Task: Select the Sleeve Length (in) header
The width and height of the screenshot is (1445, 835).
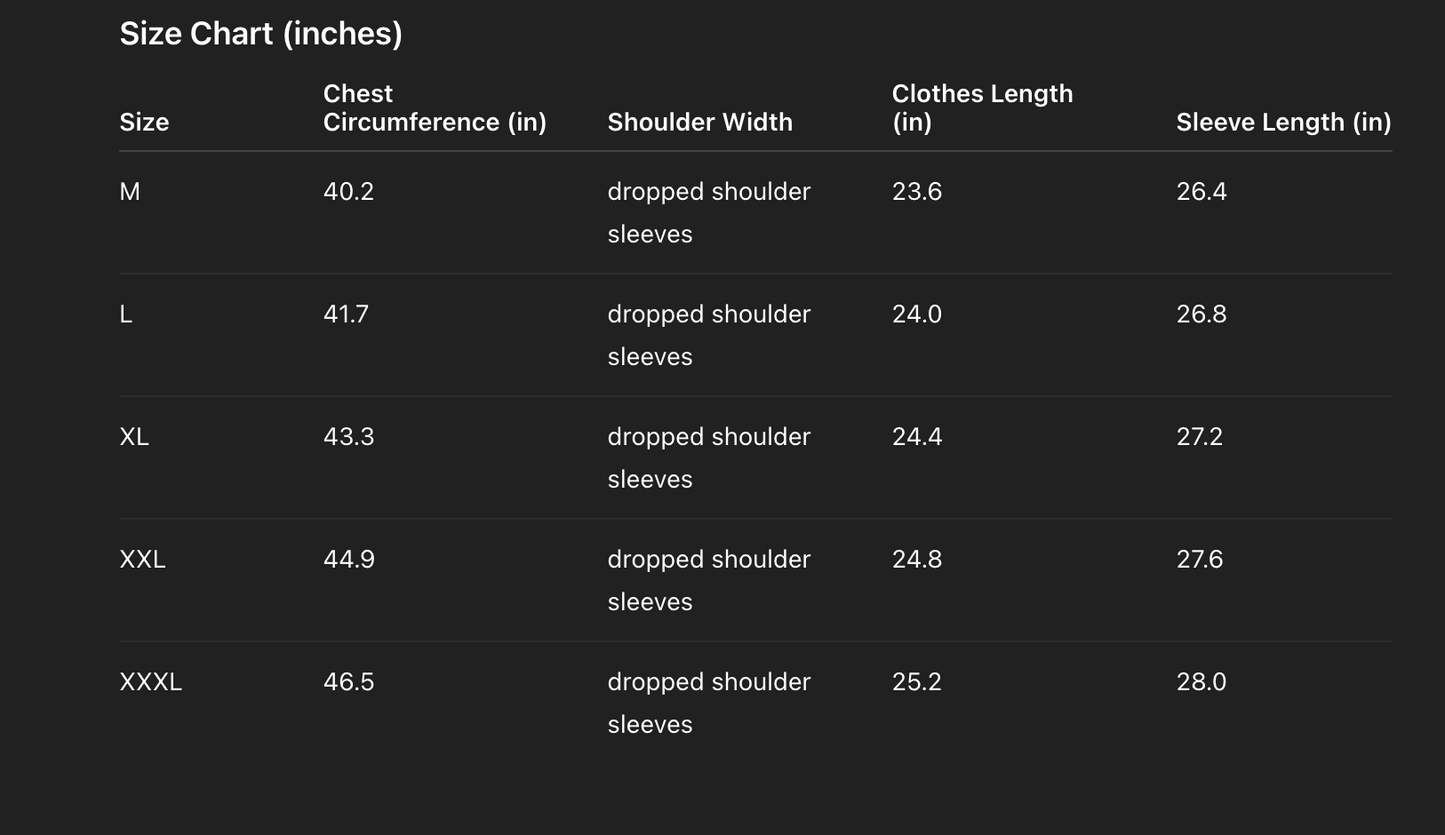Action: coord(1283,122)
